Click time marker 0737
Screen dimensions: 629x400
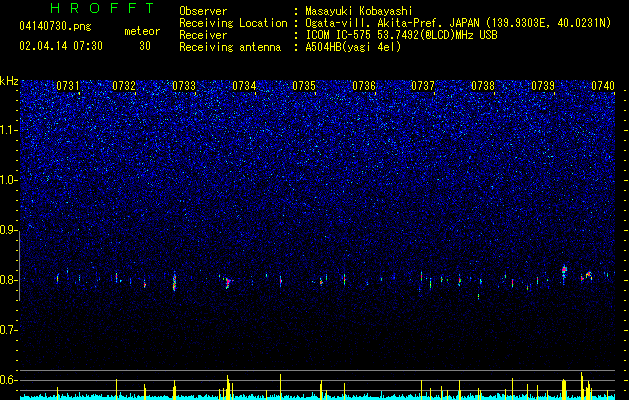tap(423, 85)
